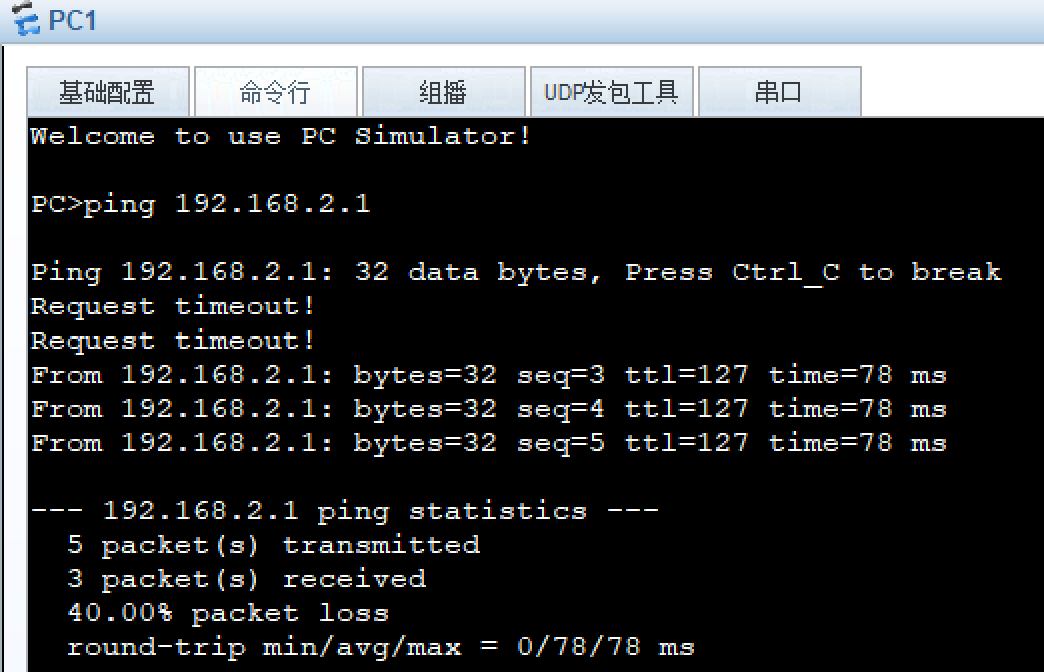Click the 40.00% packet loss line
The width and height of the screenshot is (1044, 672).
[210, 612]
